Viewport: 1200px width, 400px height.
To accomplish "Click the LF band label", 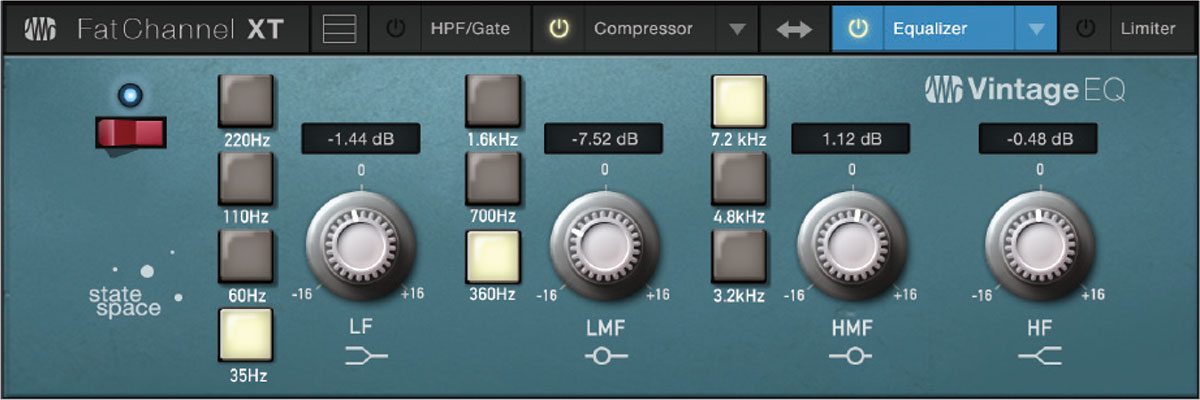I will [362, 326].
